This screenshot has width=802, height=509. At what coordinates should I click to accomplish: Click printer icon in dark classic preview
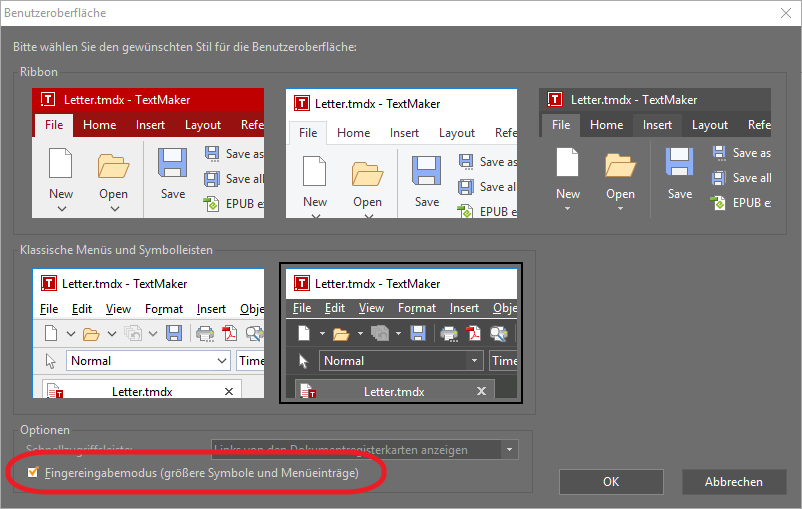click(x=449, y=334)
